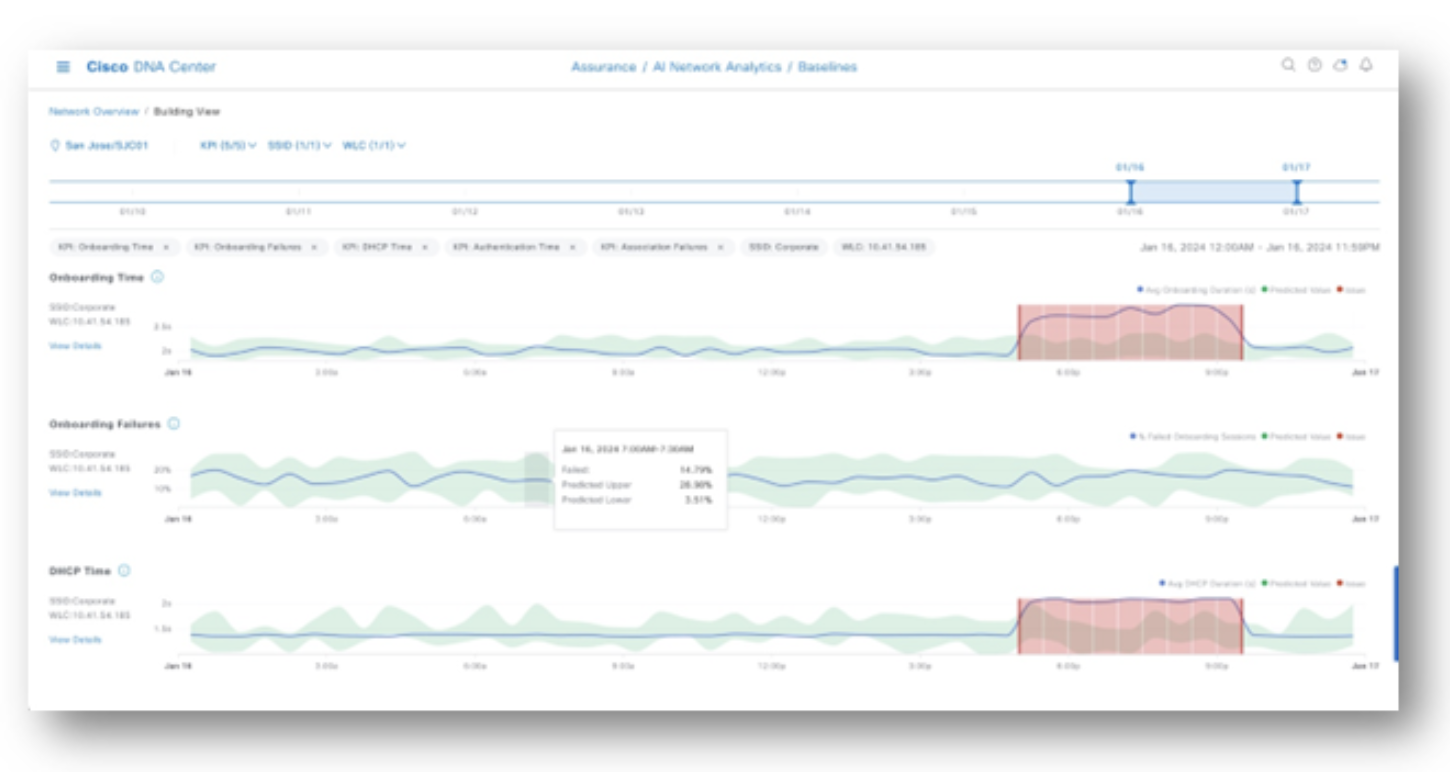Click info icon next to Onboarding Time

pos(158,277)
